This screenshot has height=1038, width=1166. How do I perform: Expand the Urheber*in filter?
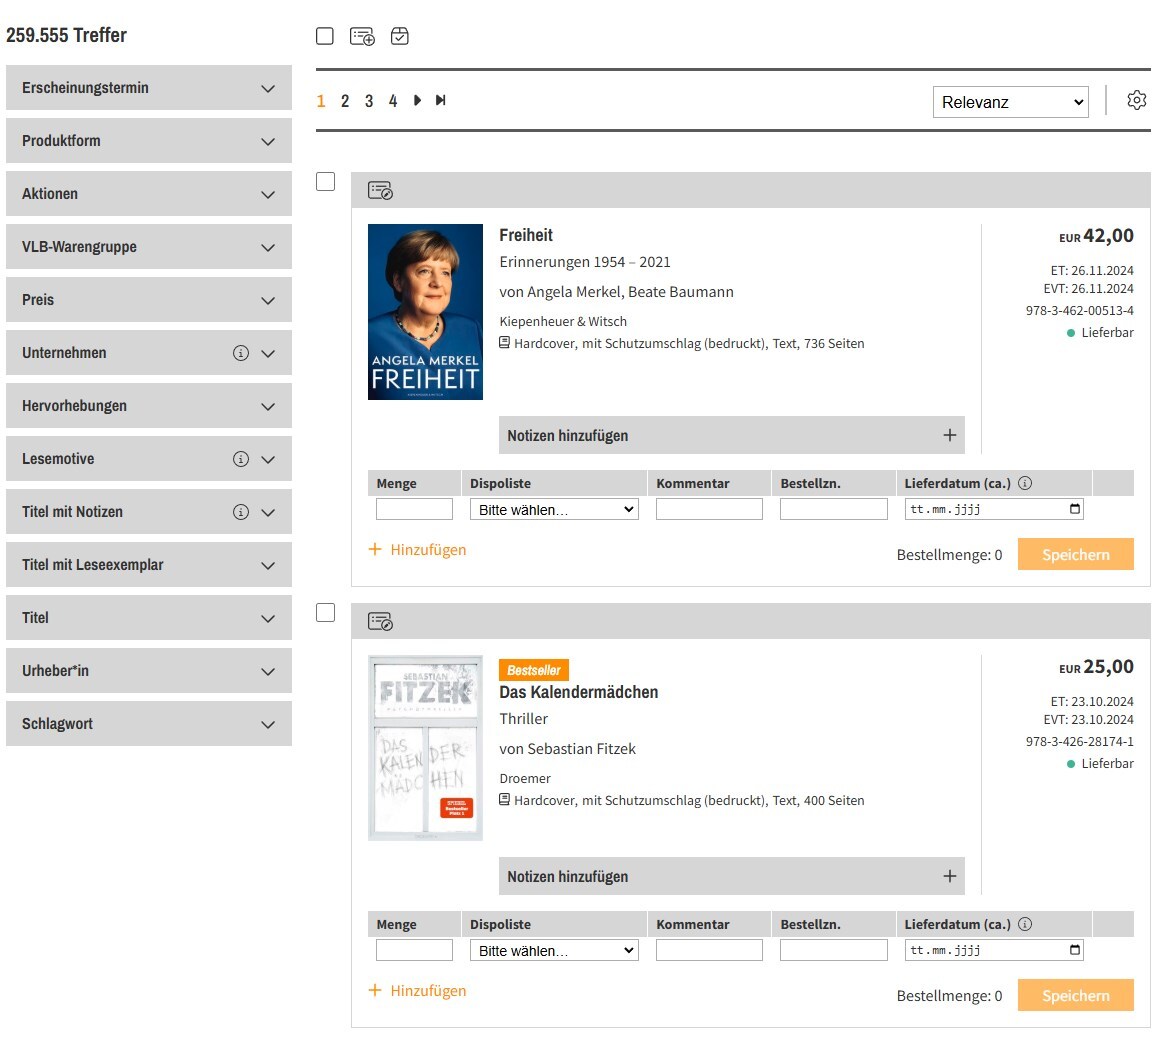[x=149, y=671]
